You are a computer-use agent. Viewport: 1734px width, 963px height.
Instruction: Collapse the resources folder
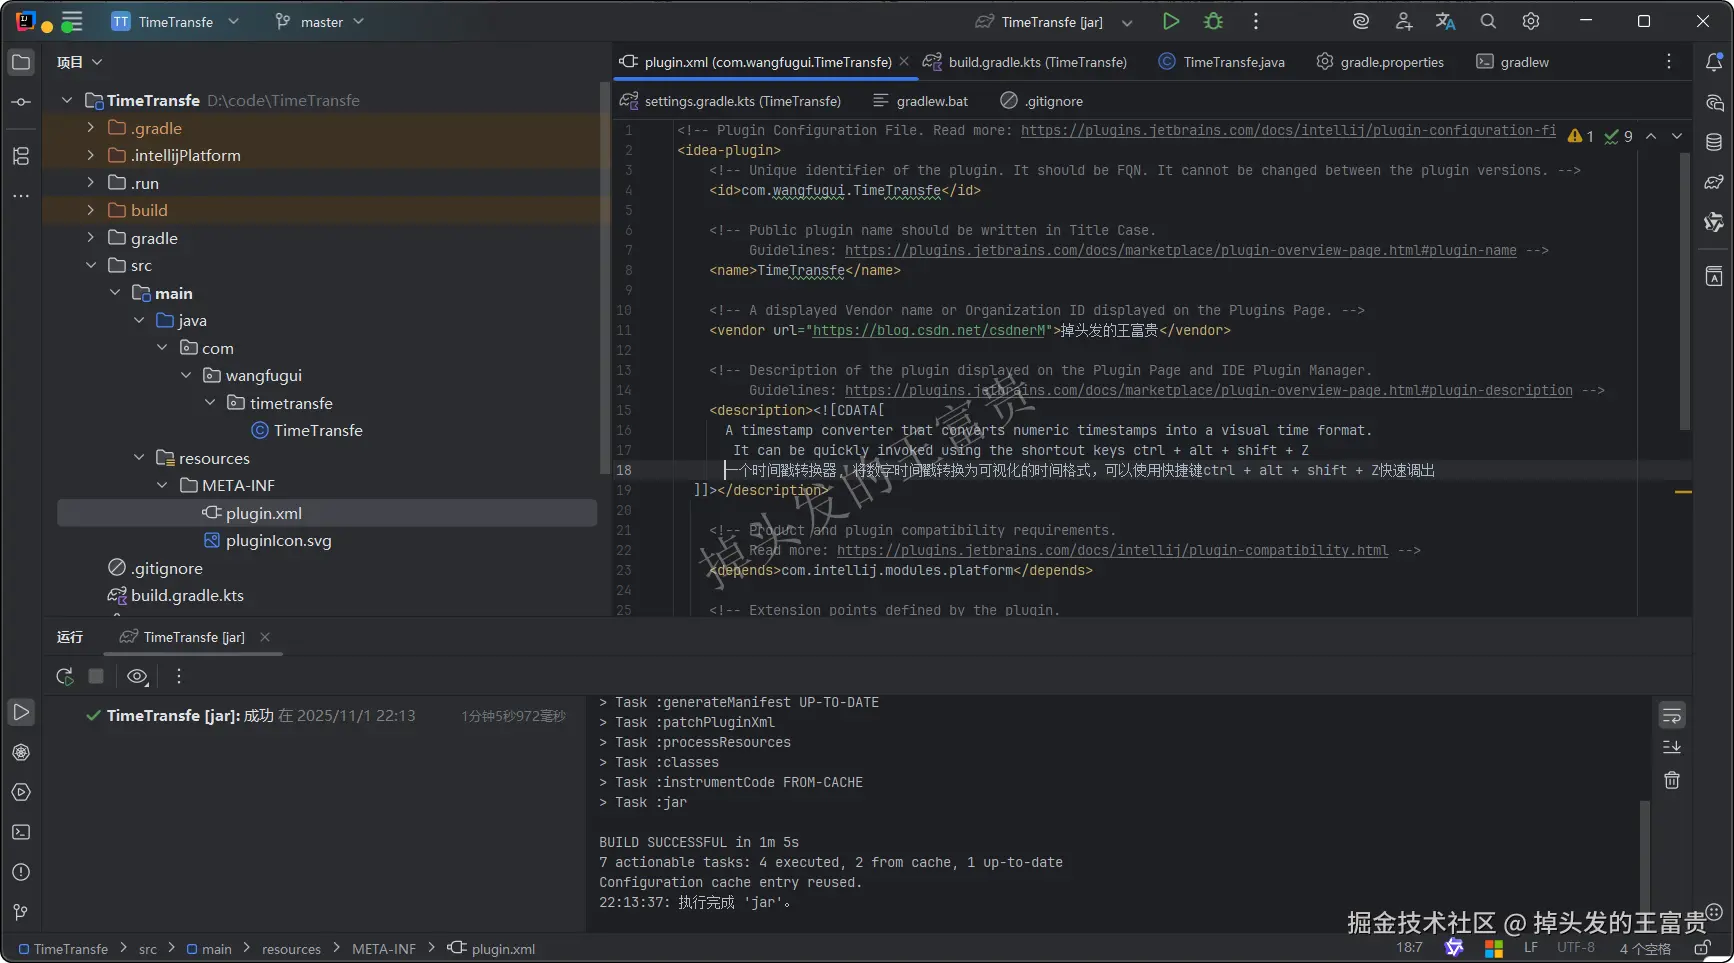139,458
